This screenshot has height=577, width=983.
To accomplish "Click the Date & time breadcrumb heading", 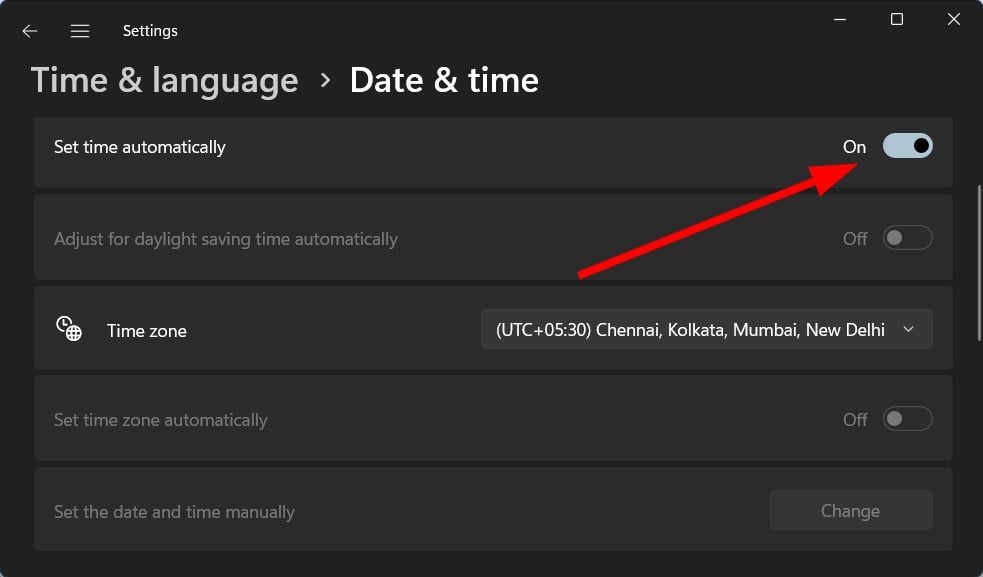I will coord(444,80).
